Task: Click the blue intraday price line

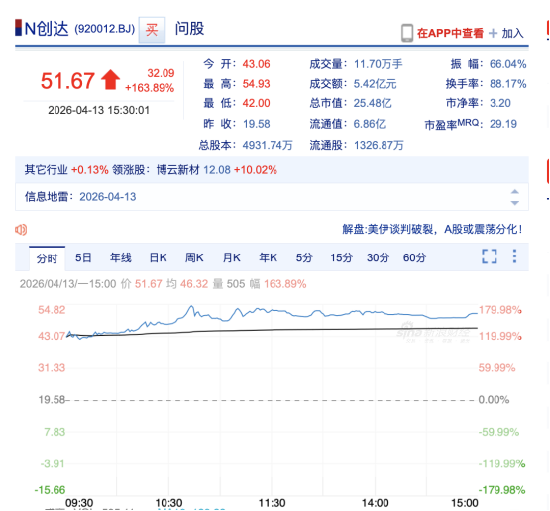Action: (x=272, y=310)
